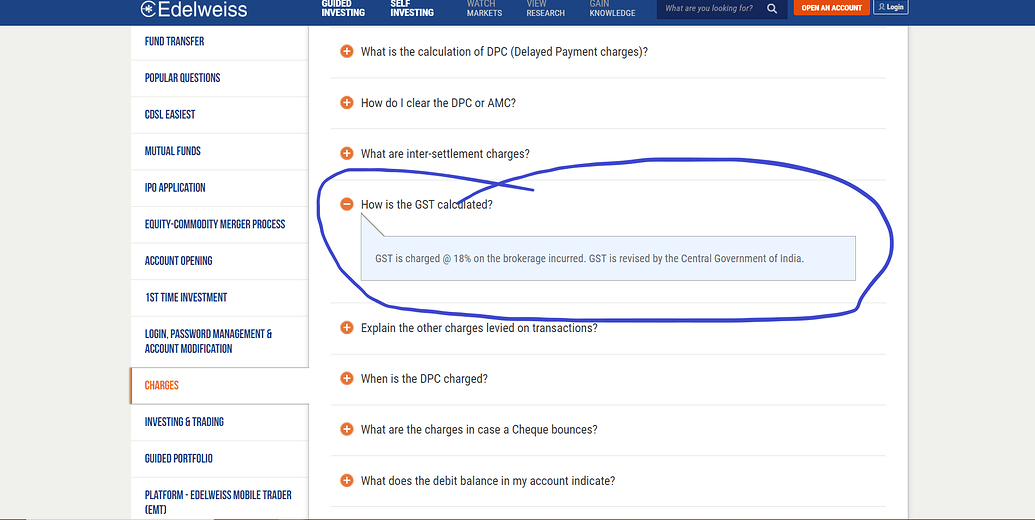
Task: Open the Watch Markets menu
Action: 484,8
